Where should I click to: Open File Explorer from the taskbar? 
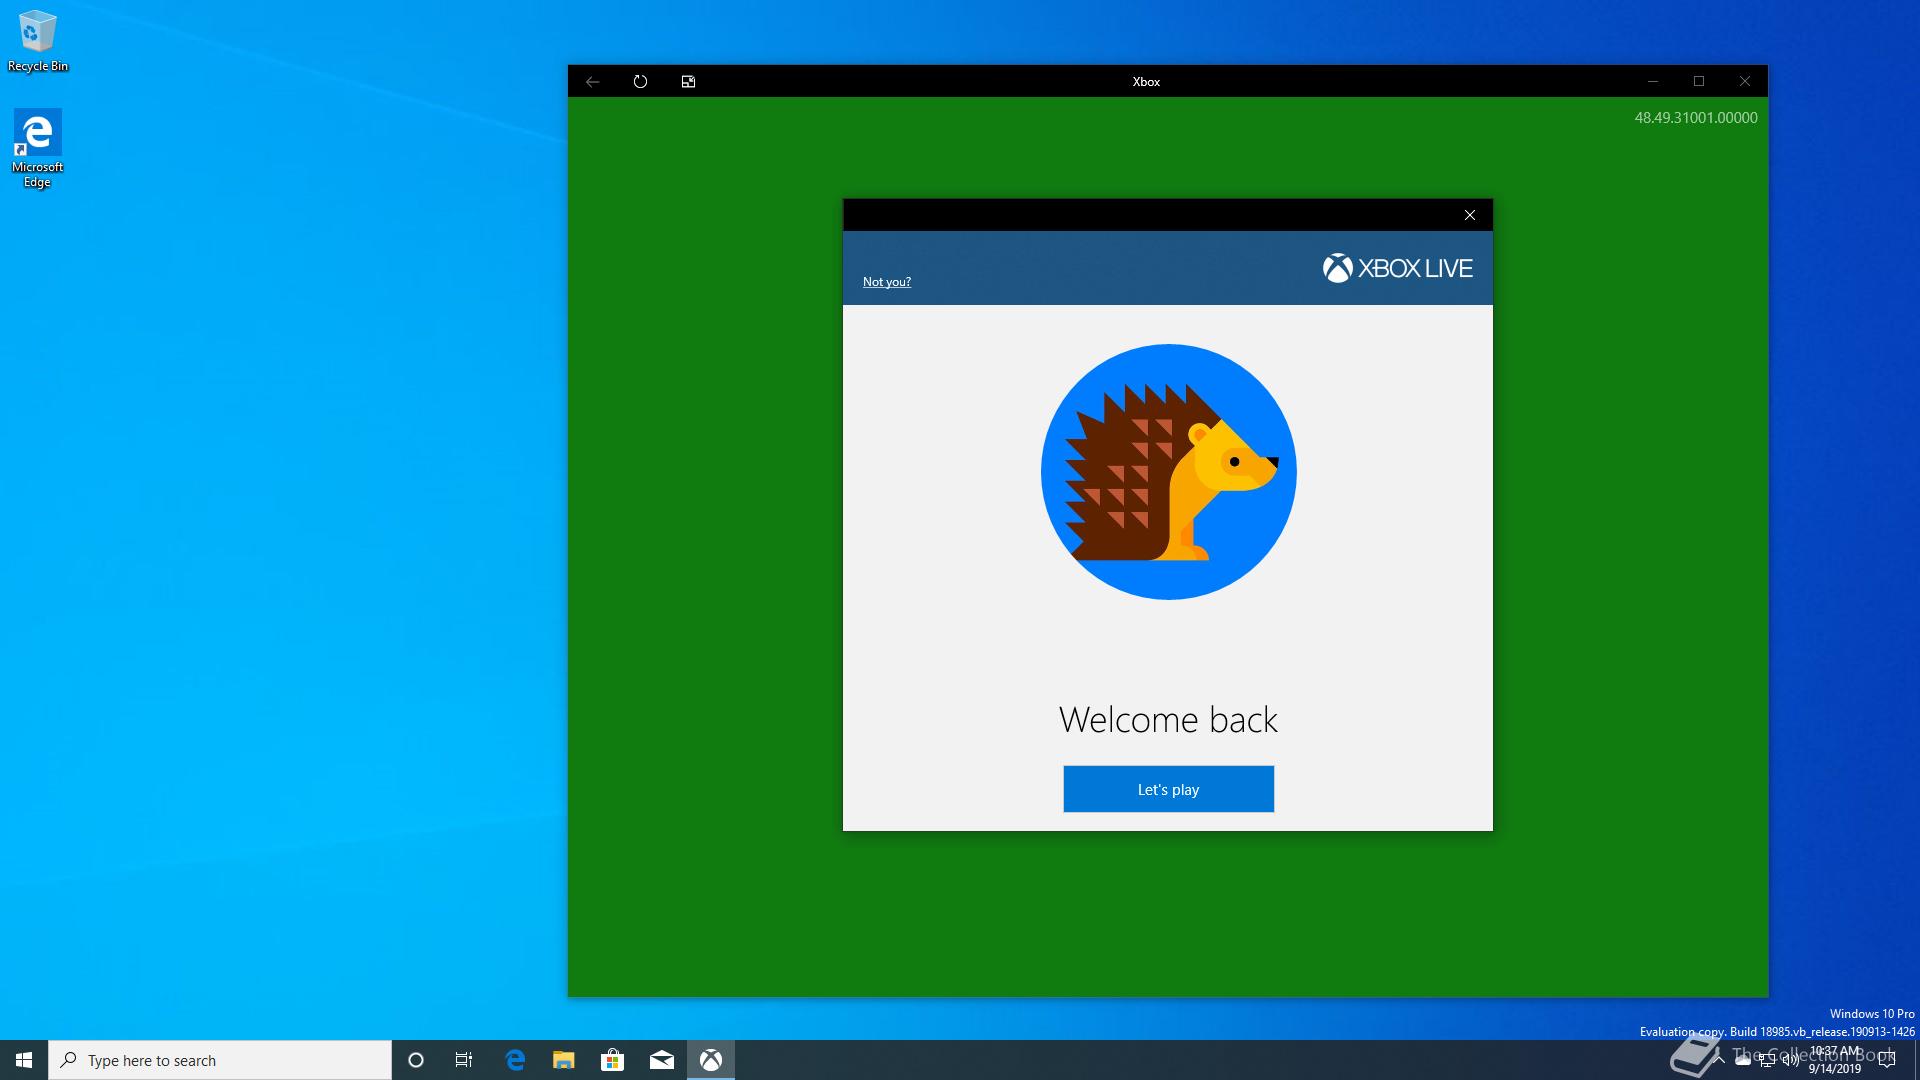tap(564, 1060)
